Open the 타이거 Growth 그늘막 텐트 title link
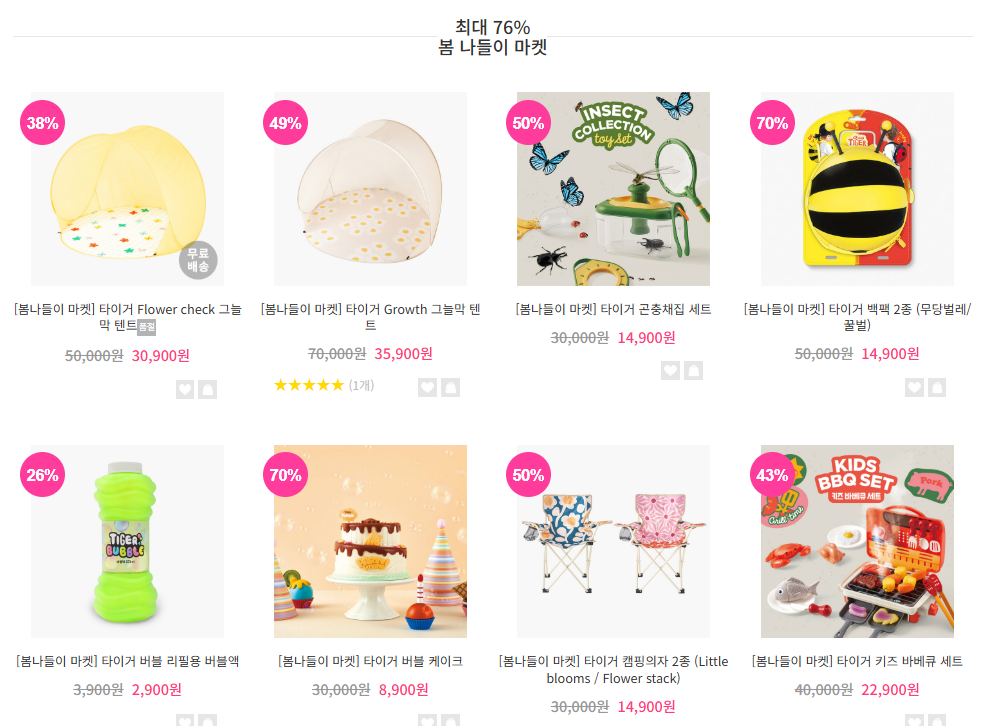This screenshot has height=726, width=981. [x=370, y=317]
